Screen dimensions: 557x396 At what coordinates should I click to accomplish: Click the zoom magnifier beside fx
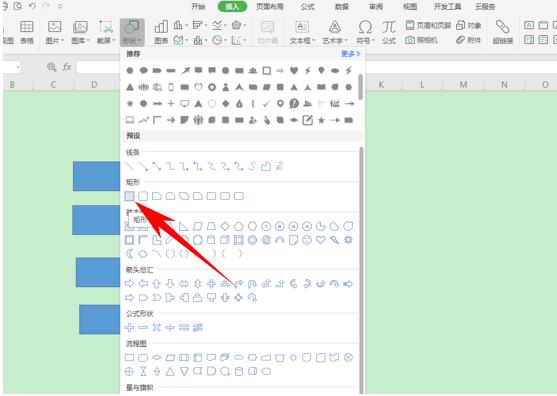(x=52, y=67)
